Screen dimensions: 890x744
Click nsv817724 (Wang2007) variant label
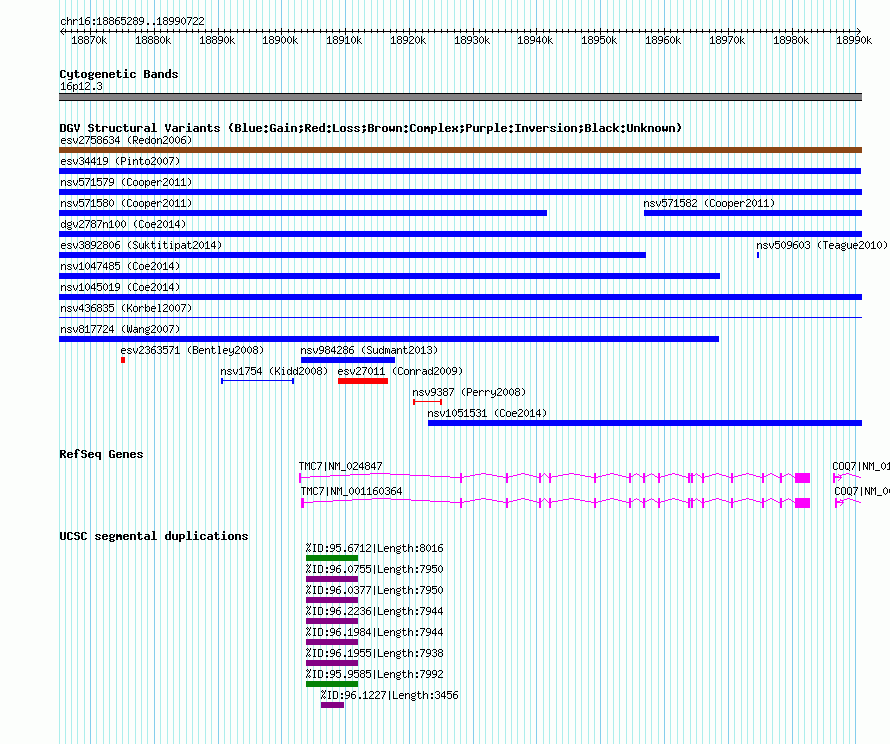pyautogui.click(x=120, y=329)
